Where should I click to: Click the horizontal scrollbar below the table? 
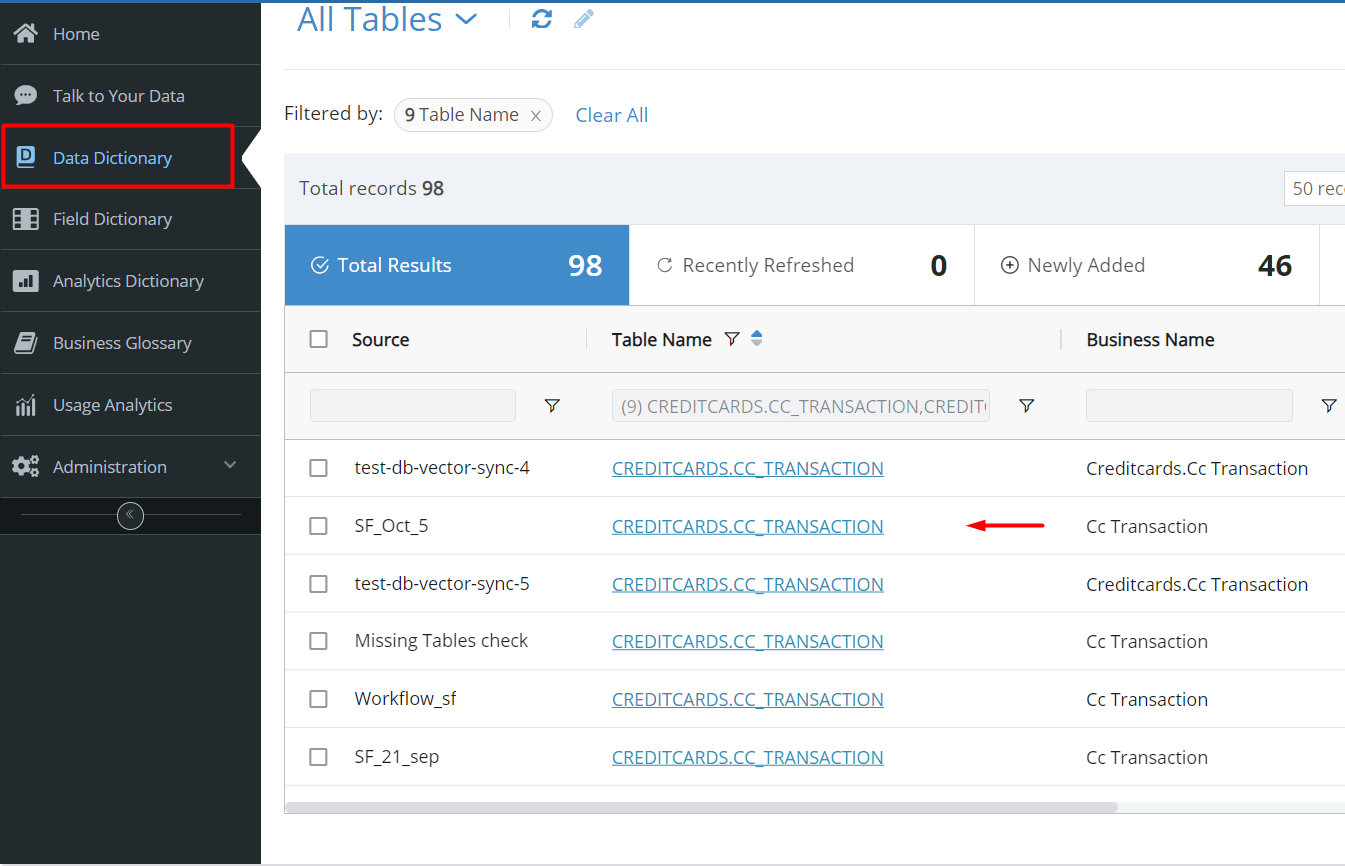click(700, 807)
